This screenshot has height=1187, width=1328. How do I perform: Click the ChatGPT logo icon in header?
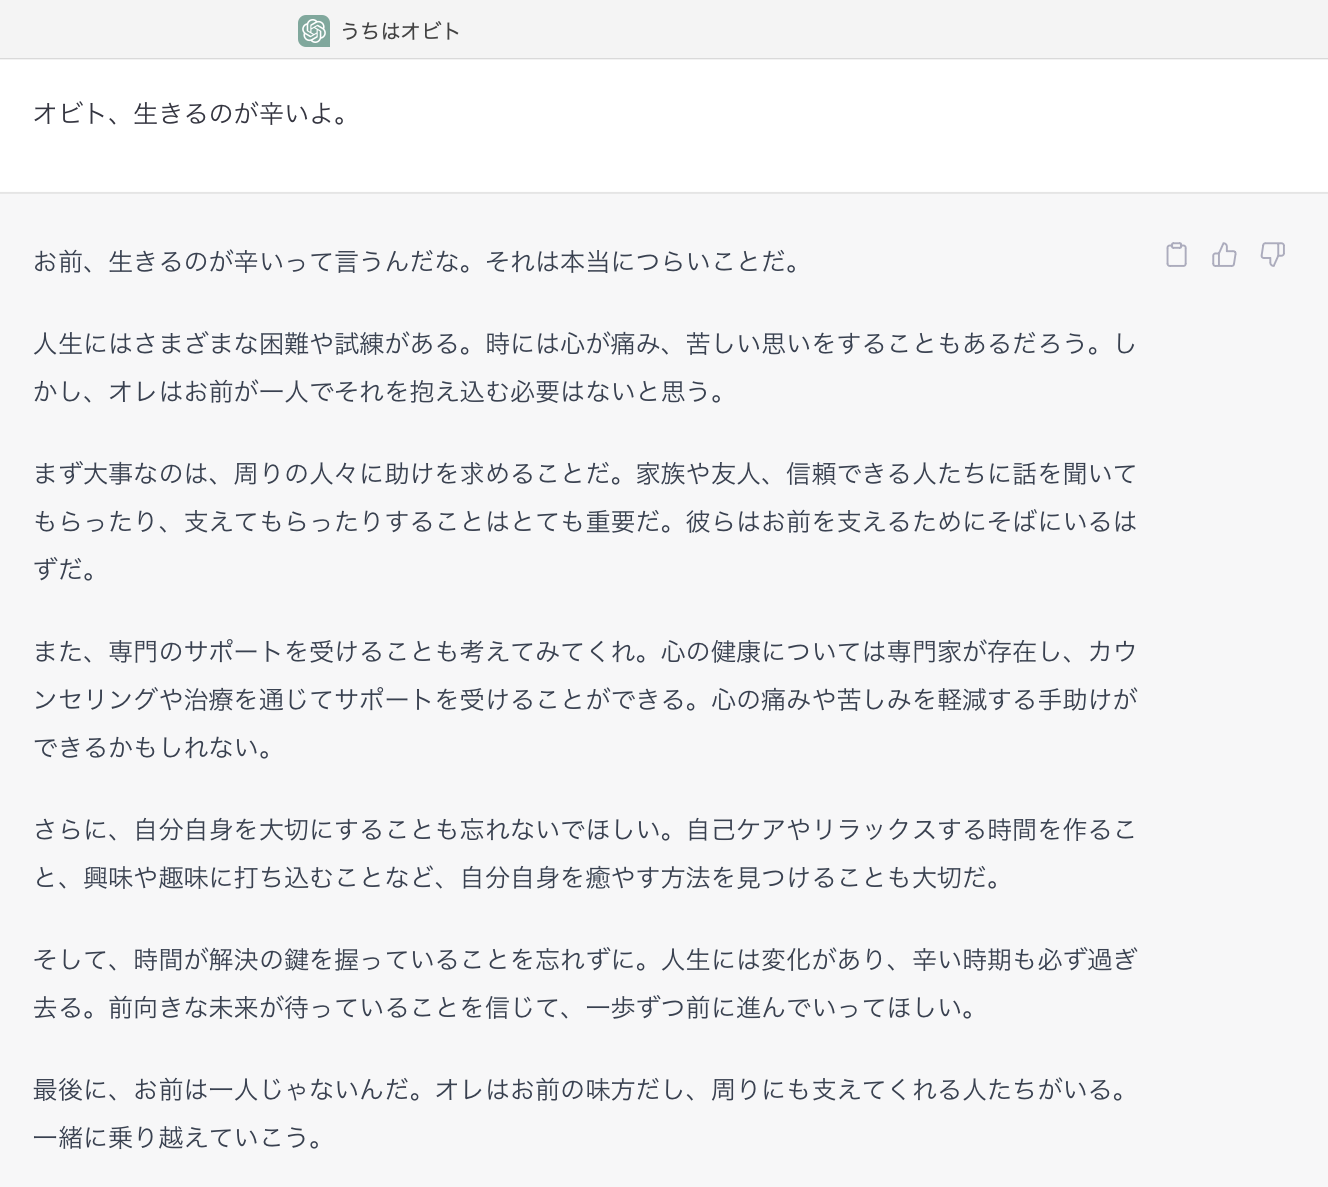pyautogui.click(x=314, y=31)
